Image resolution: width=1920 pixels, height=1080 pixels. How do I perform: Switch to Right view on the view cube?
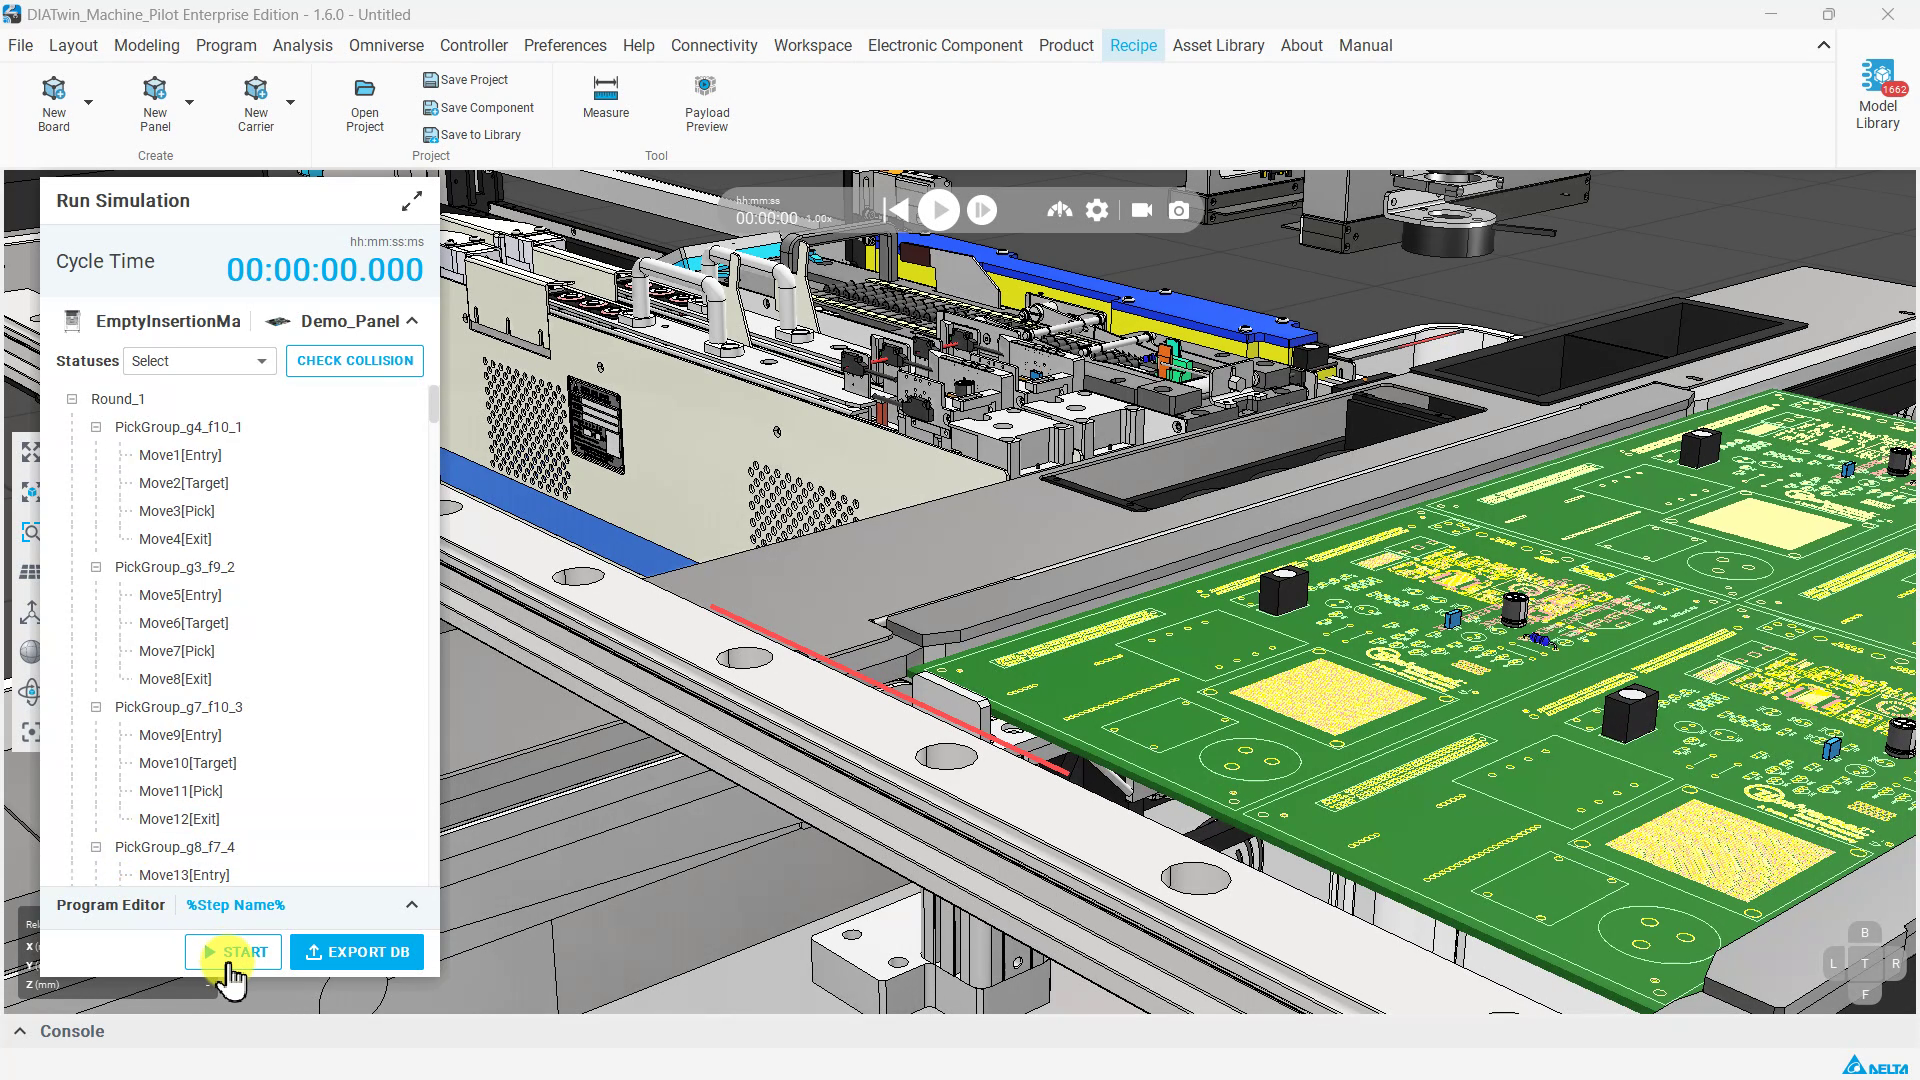1895,964
